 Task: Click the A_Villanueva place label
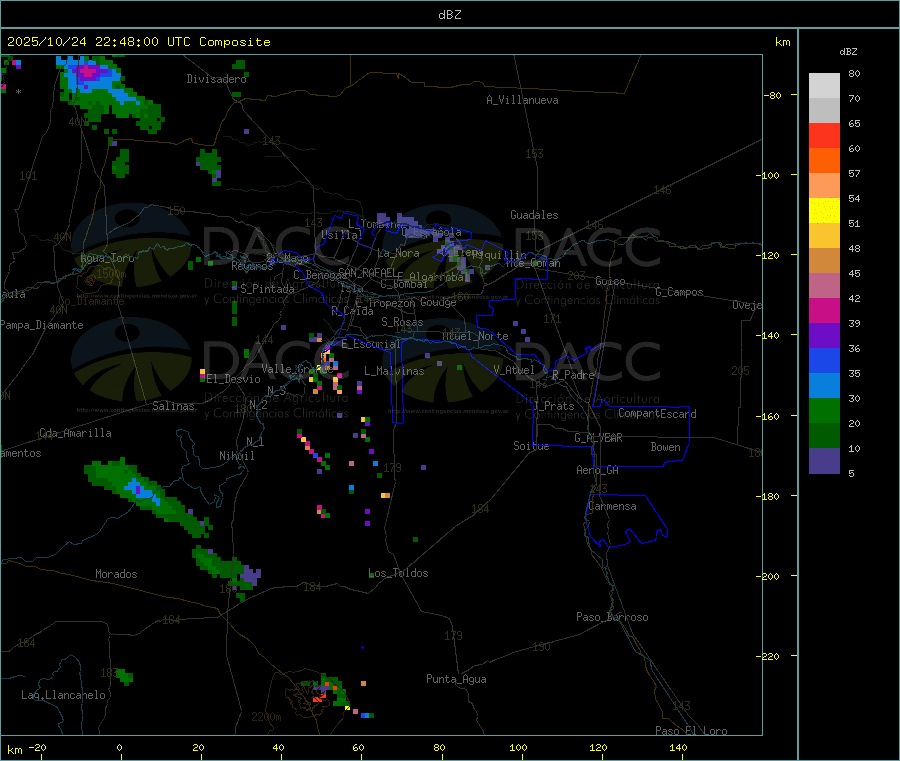coord(522,100)
